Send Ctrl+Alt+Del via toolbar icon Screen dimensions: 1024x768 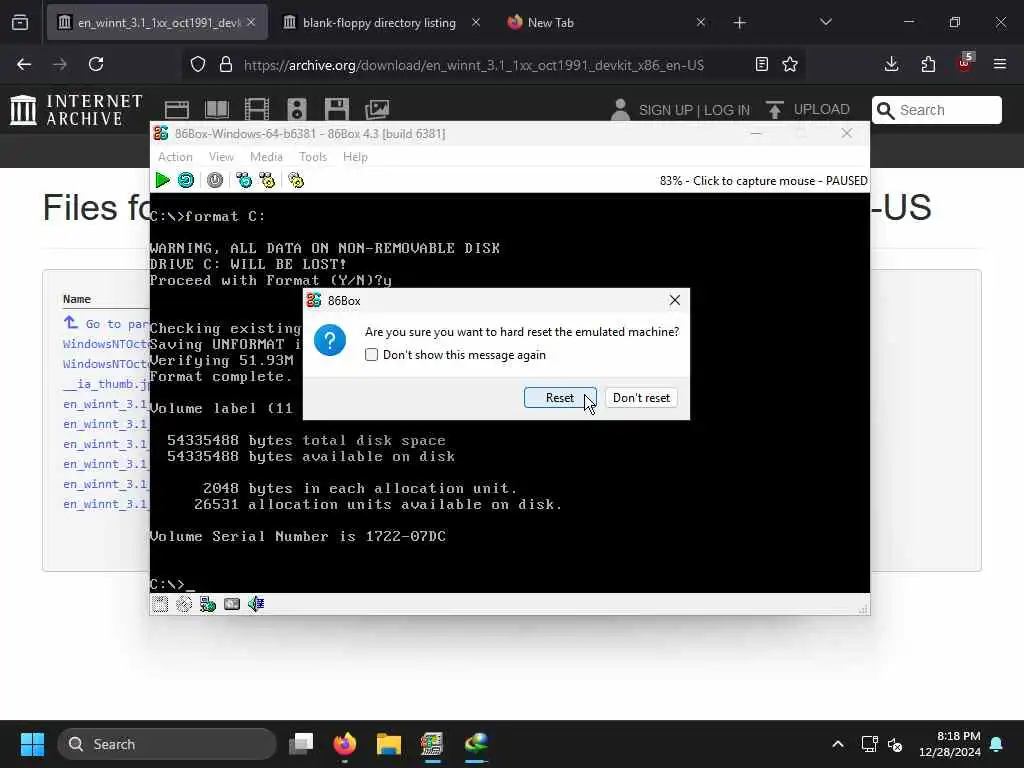tap(244, 180)
